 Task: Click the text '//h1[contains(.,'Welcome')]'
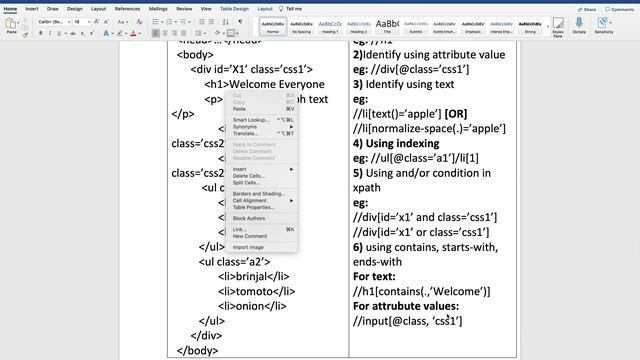(422, 291)
